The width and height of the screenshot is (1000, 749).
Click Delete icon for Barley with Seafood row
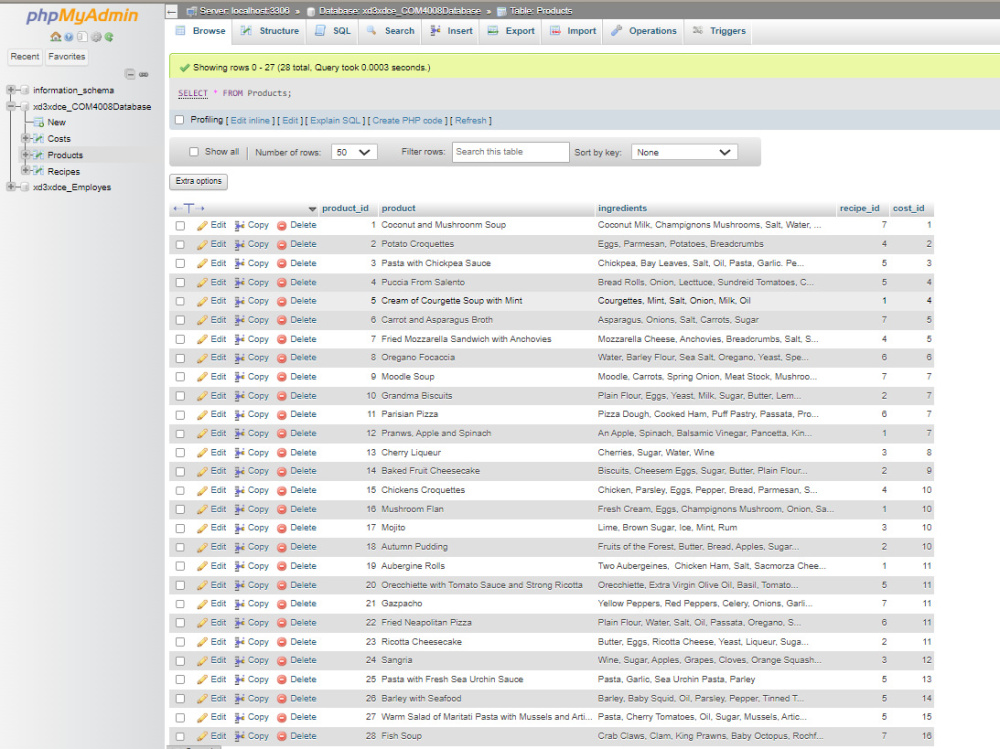[282, 699]
